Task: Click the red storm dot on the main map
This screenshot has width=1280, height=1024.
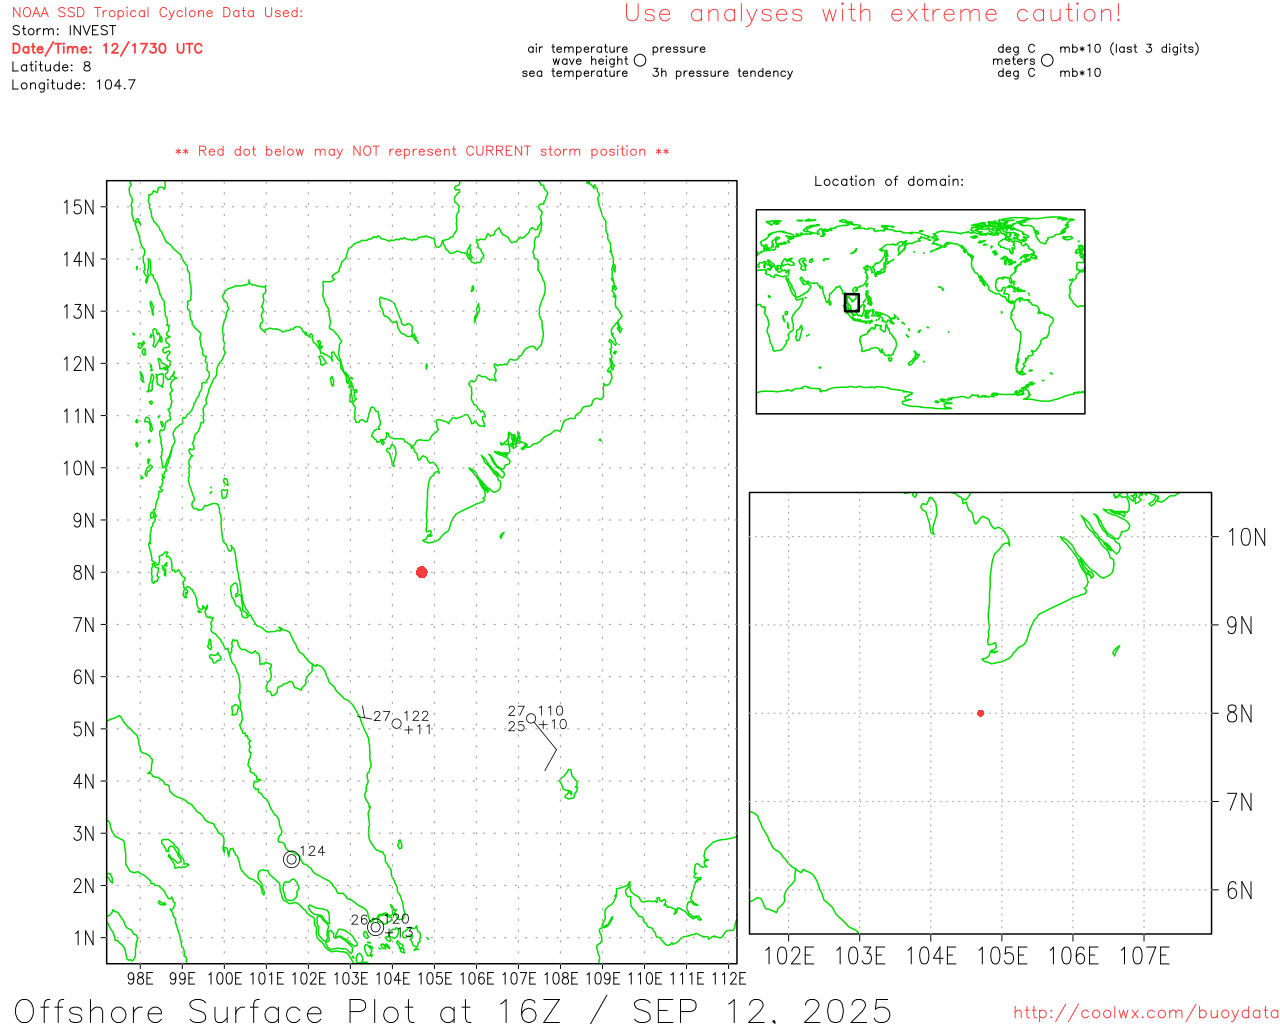Action: pyautogui.click(x=422, y=572)
